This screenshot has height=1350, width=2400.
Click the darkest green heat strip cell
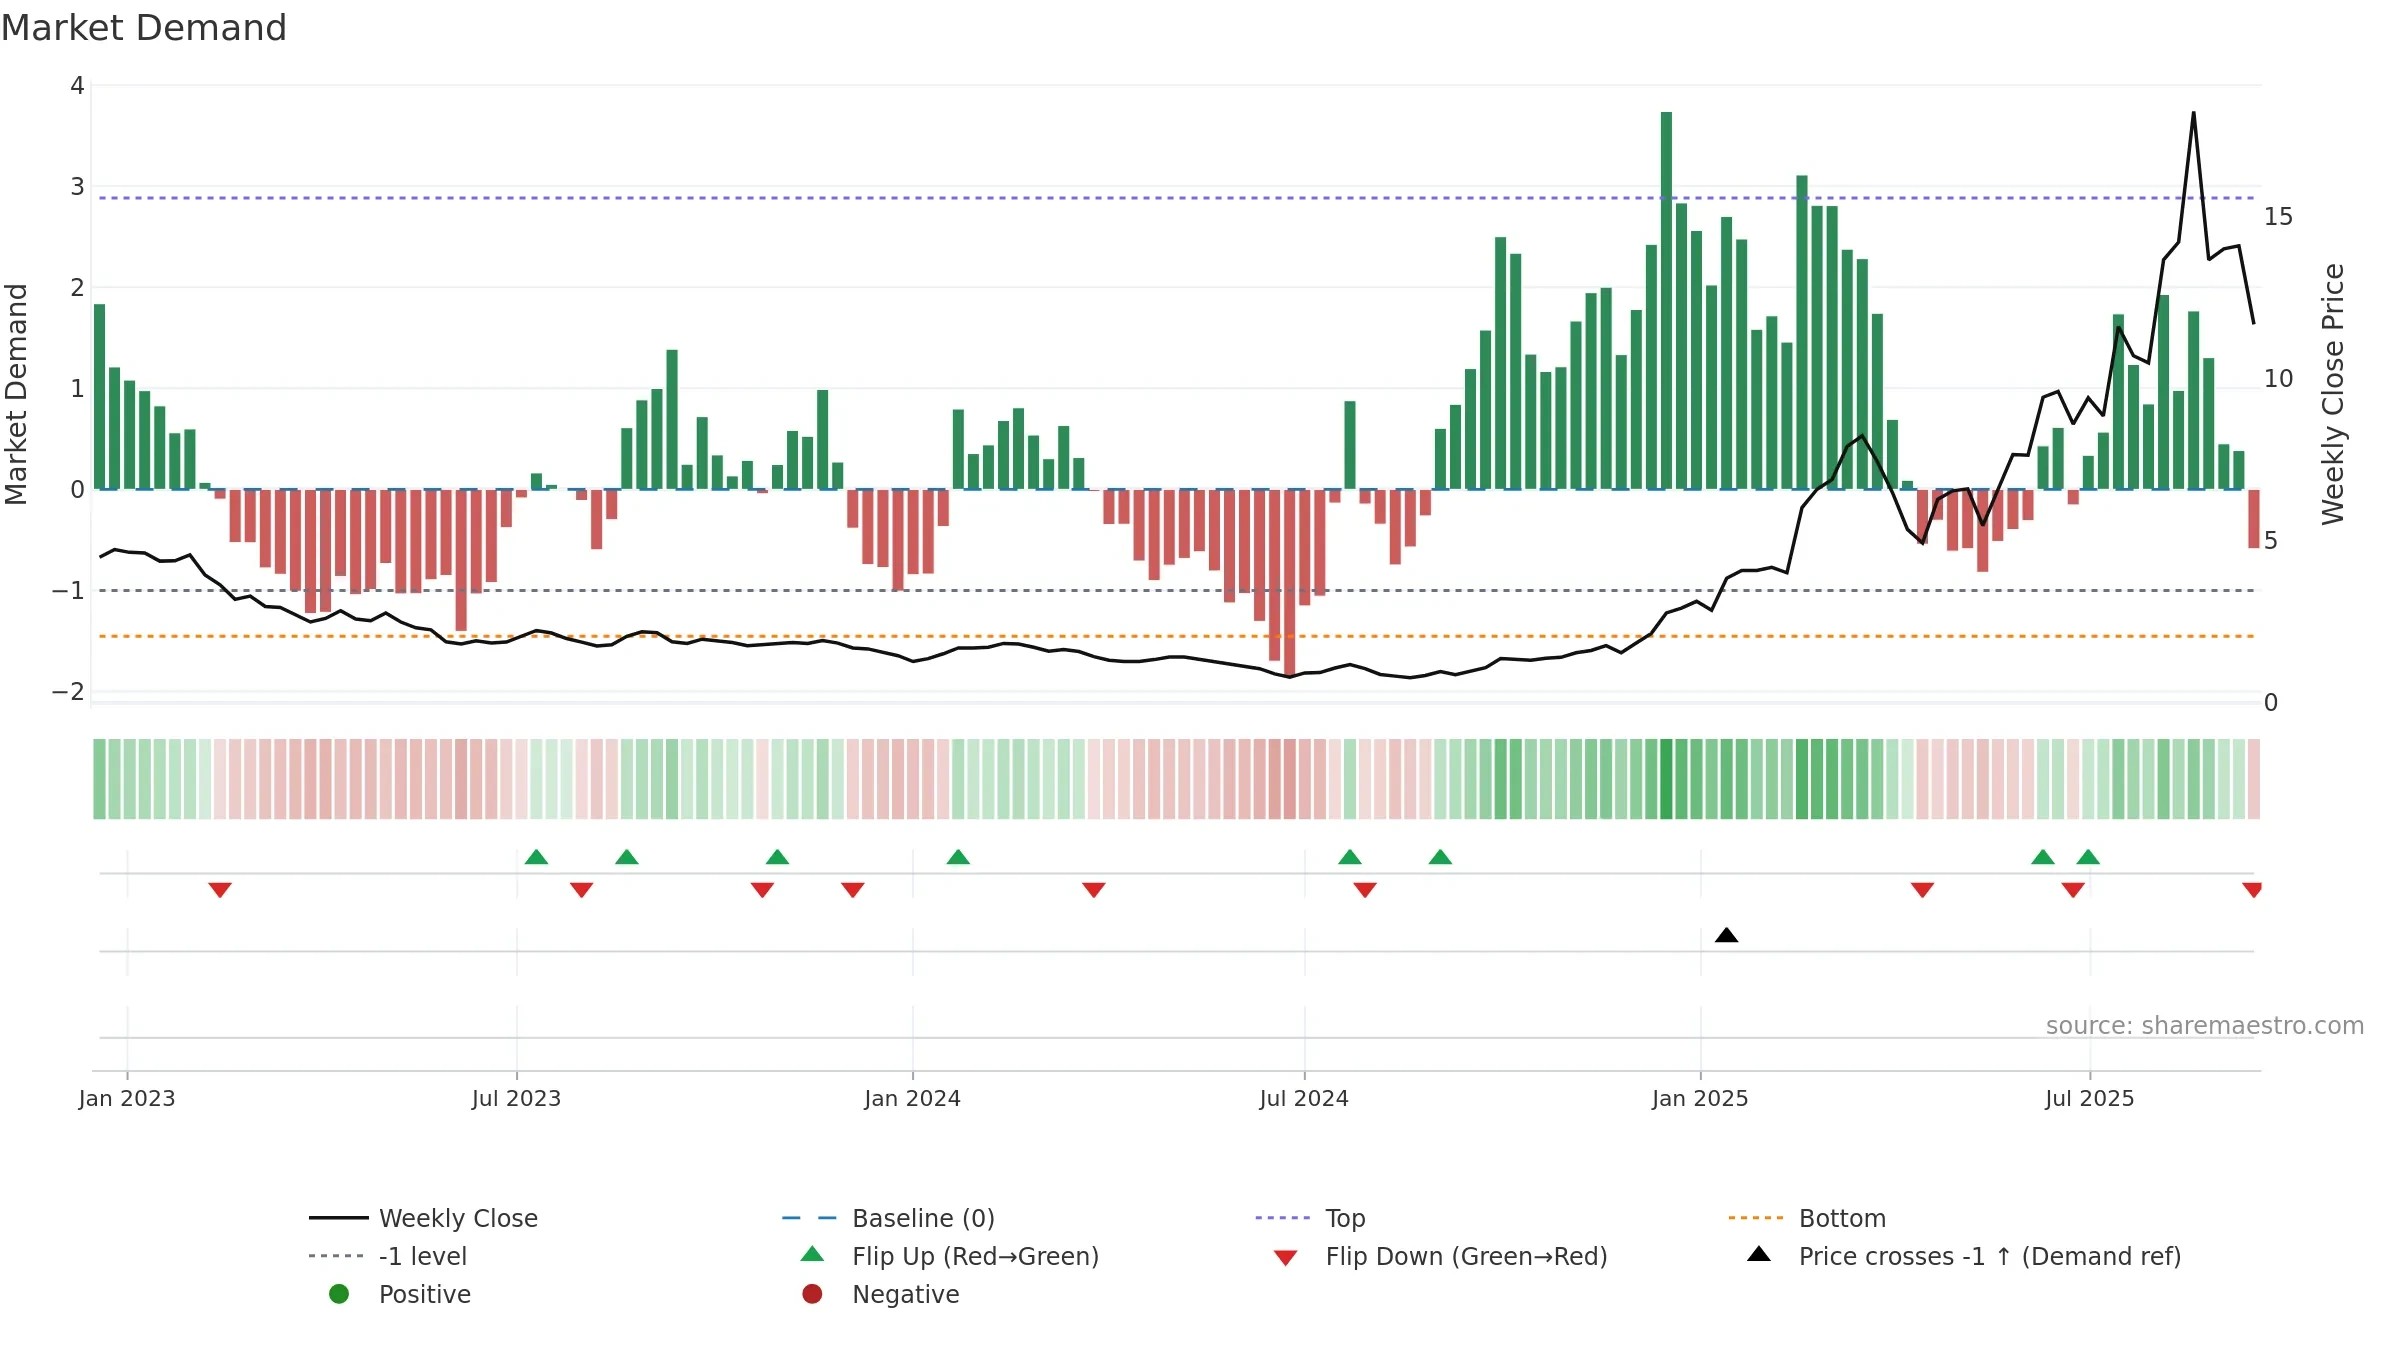pos(1666,779)
